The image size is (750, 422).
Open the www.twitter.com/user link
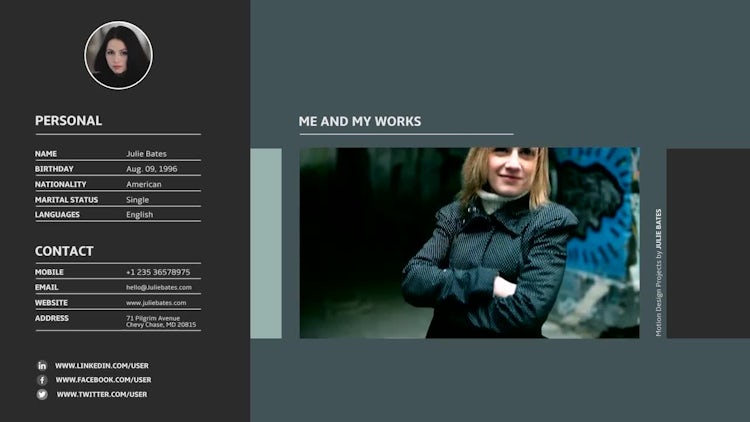click(101, 394)
